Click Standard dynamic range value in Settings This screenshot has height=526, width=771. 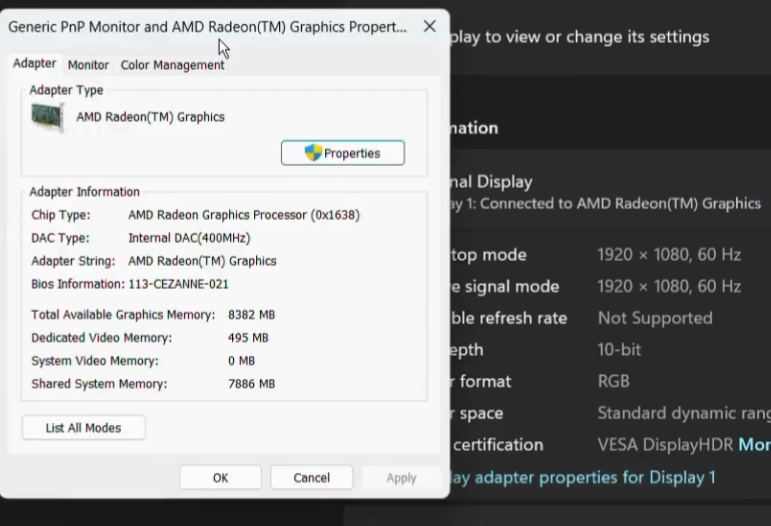tap(684, 413)
